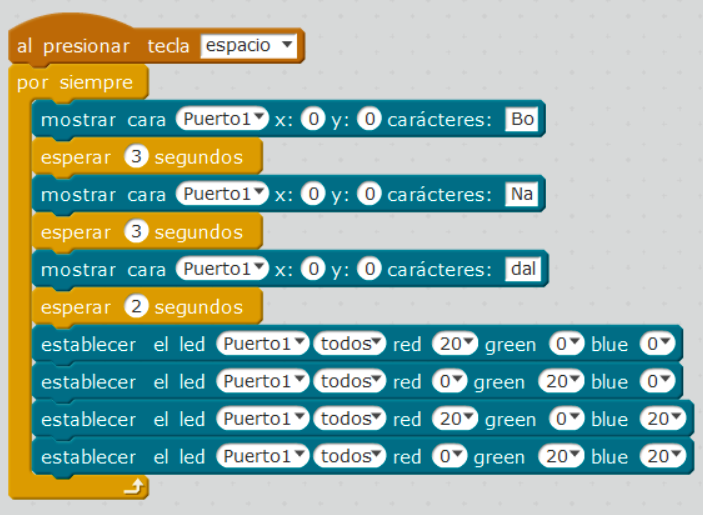The height and width of the screenshot is (515, 703).
Task: Open Puerto1 dropdown in second 'mostrar cara' block
Action: (222, 194)
